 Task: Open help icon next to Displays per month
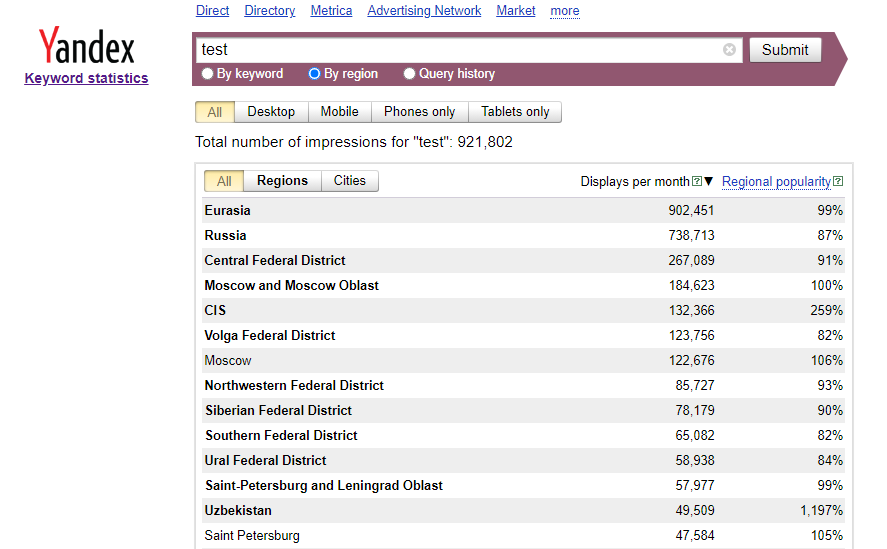pyautogui.click(x=697, y=181)
